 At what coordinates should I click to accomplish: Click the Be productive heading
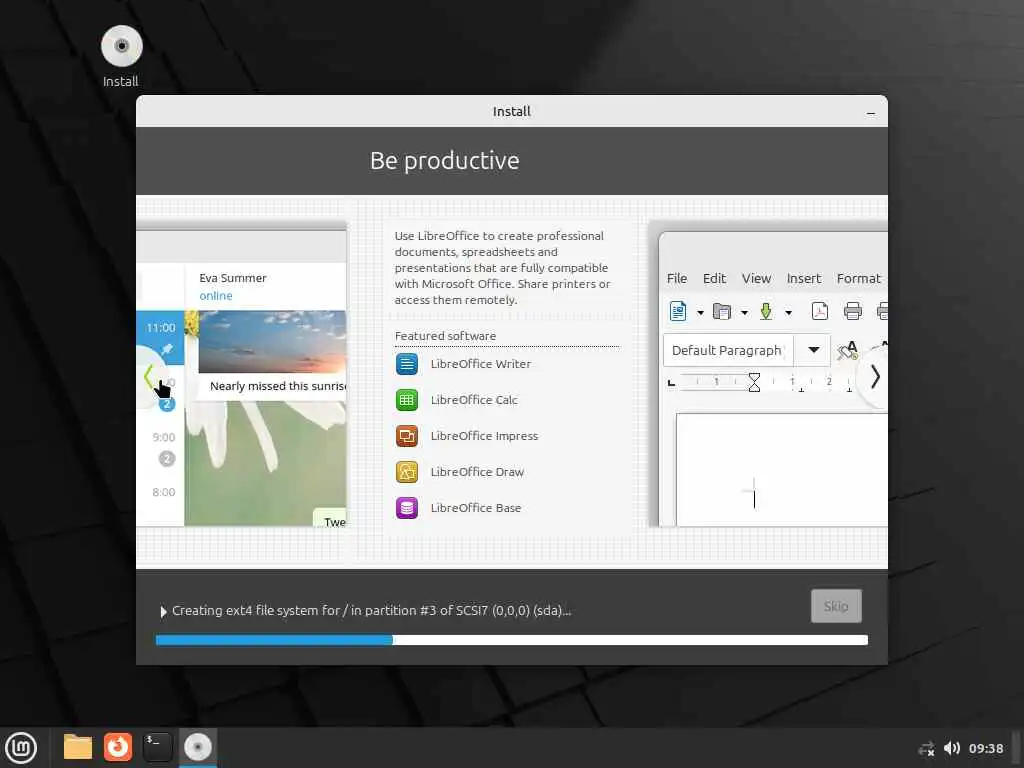pos(445,161)
